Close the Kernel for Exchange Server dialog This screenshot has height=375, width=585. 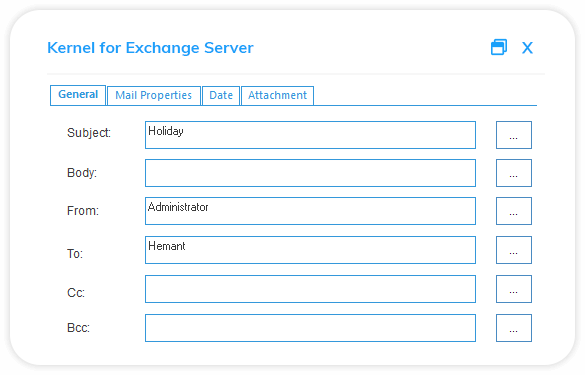(x=527, y=48)
